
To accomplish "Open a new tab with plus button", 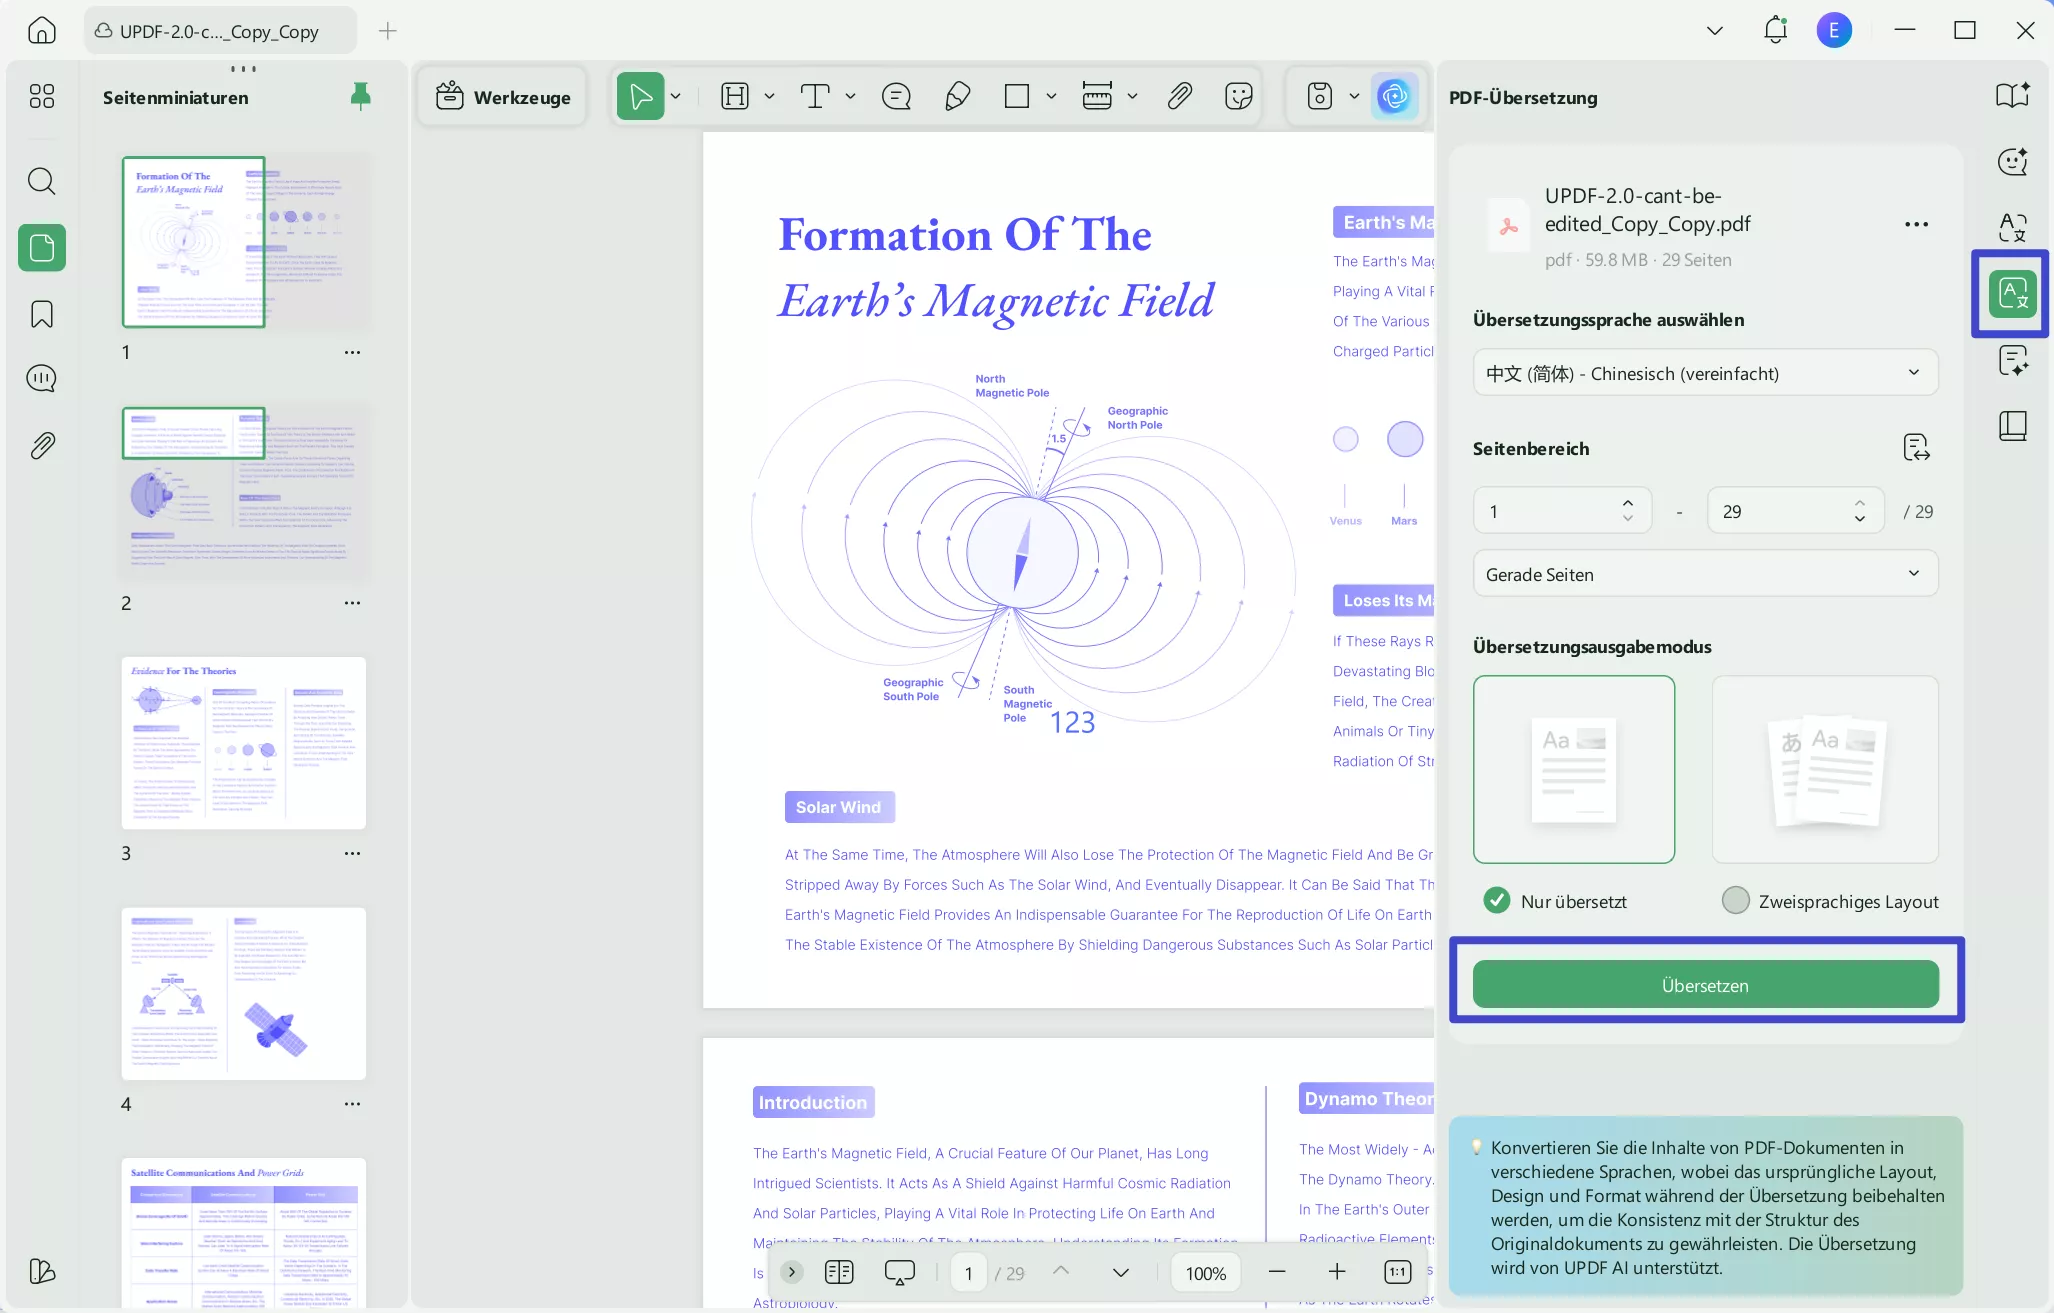I will (x=388, y=30).
